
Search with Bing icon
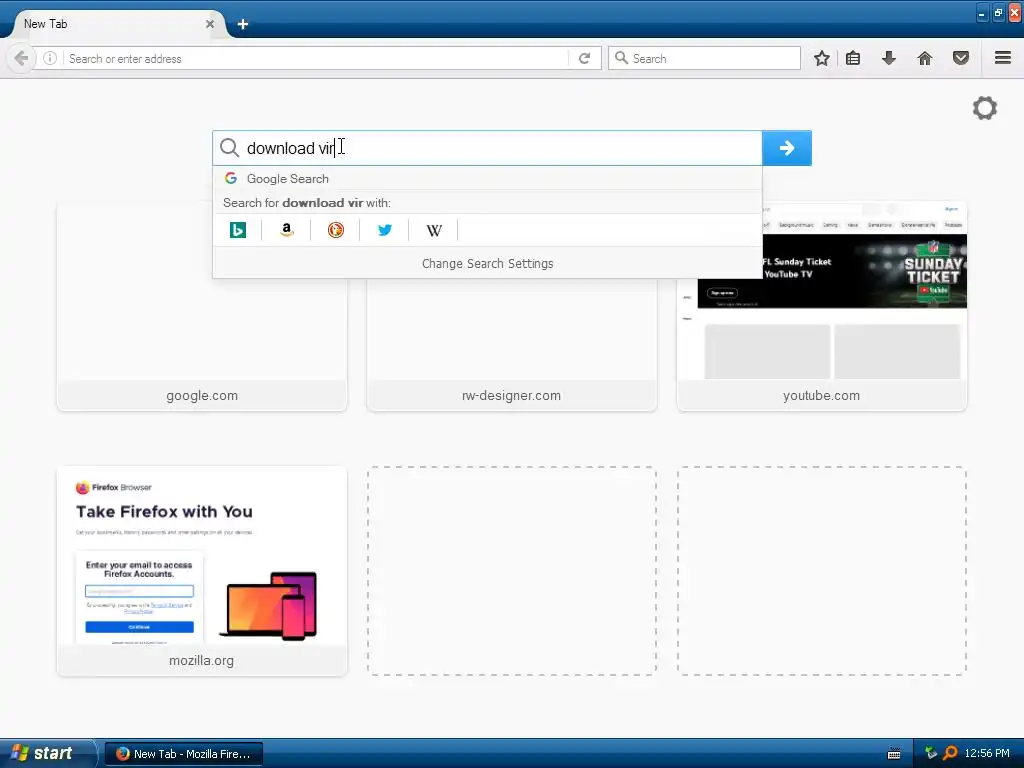[x=238, y=230]
